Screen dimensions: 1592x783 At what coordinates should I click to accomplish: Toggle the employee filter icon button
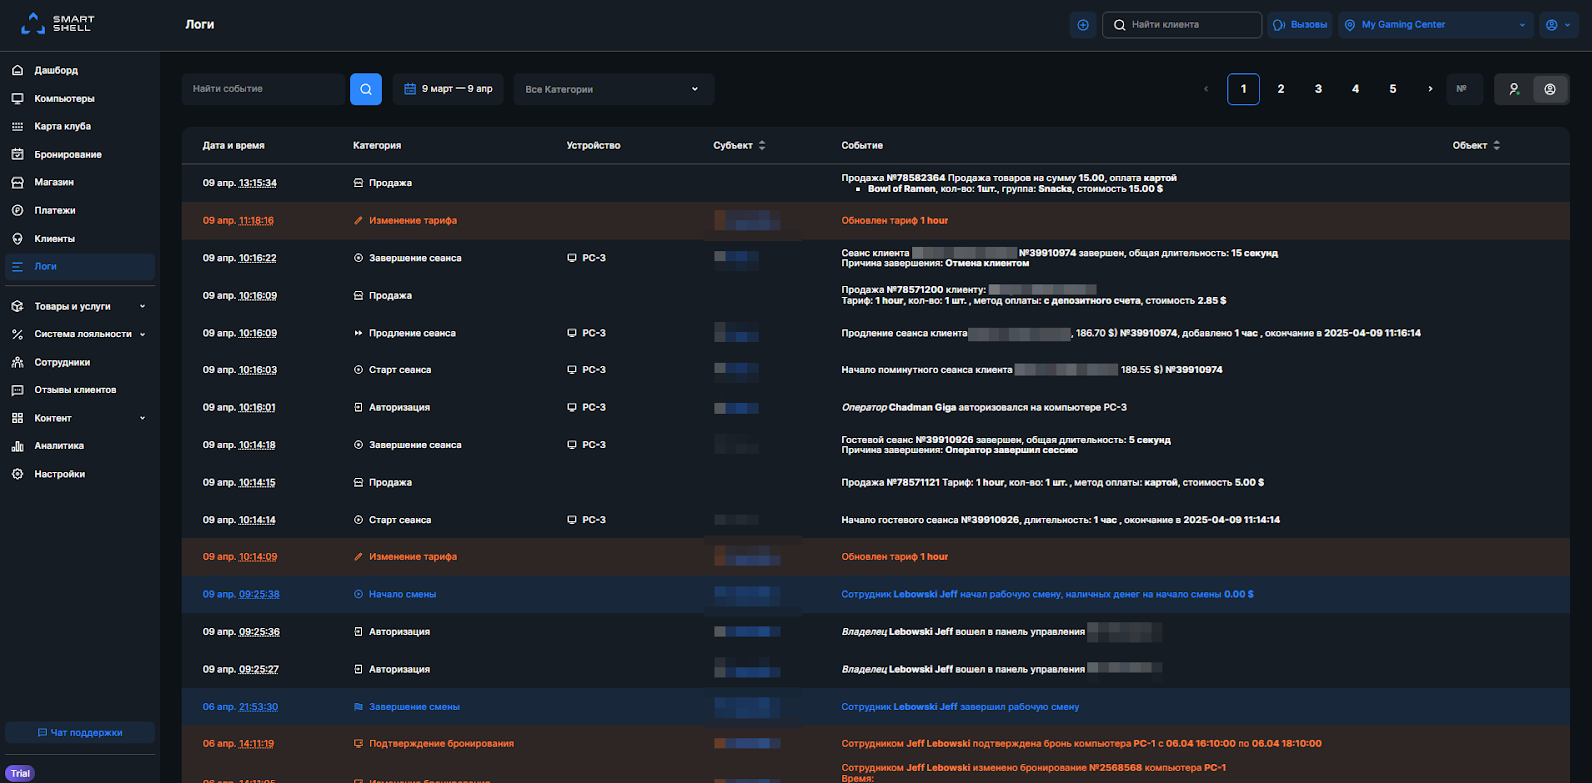tap(1550, 89)
